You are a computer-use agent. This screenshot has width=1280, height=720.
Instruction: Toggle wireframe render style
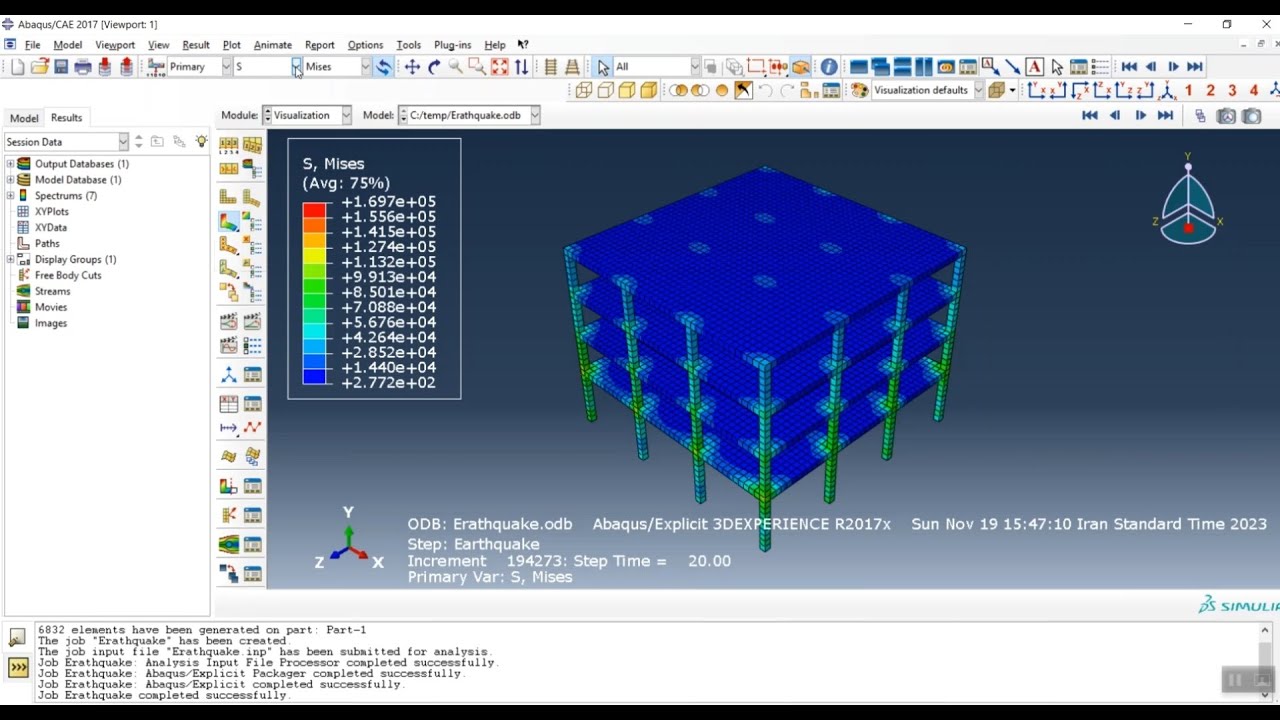[x=583, y=90]
